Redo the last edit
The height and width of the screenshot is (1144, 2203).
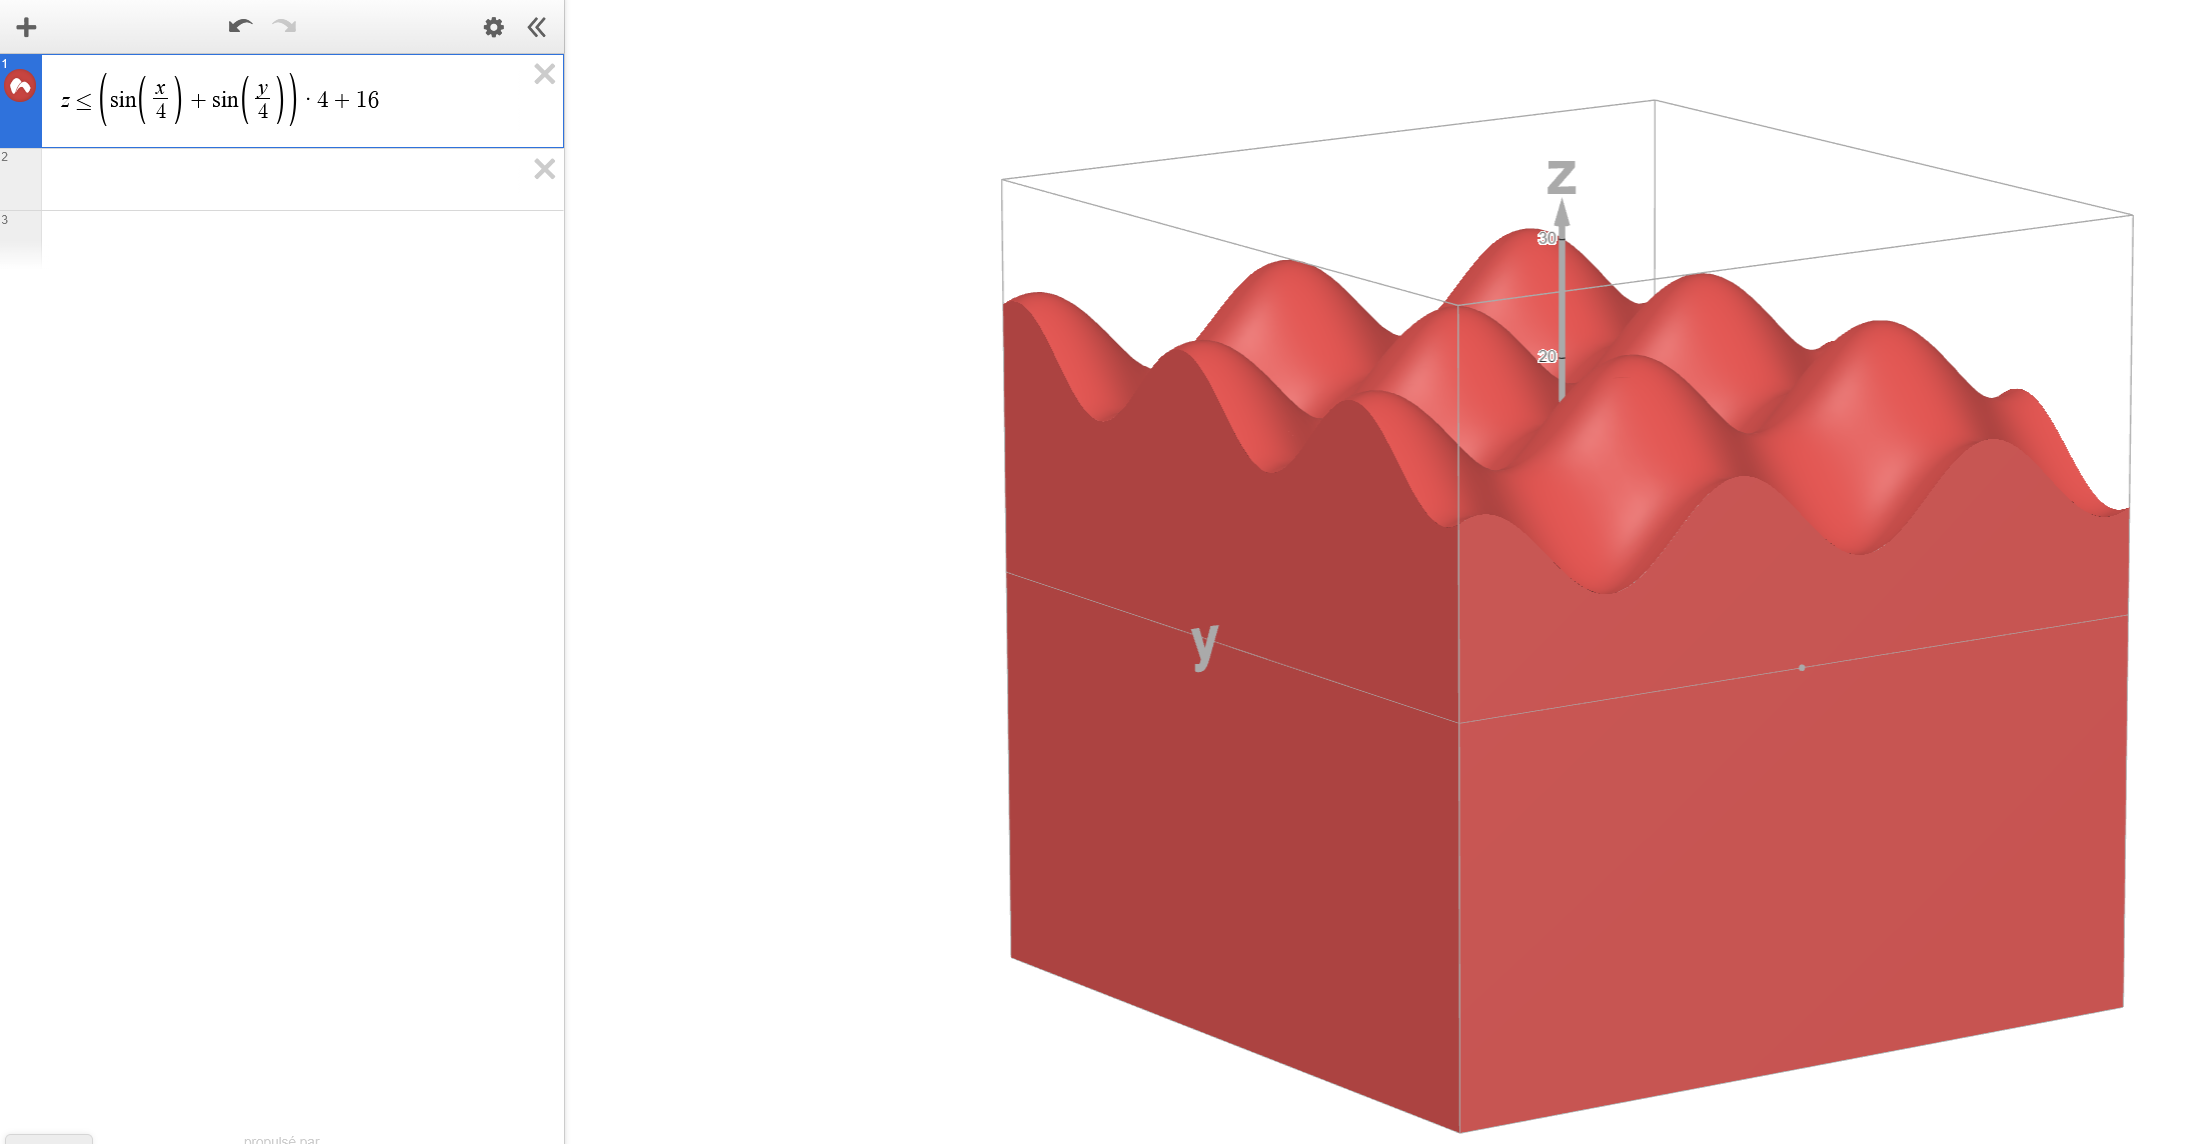click(283, 27)
